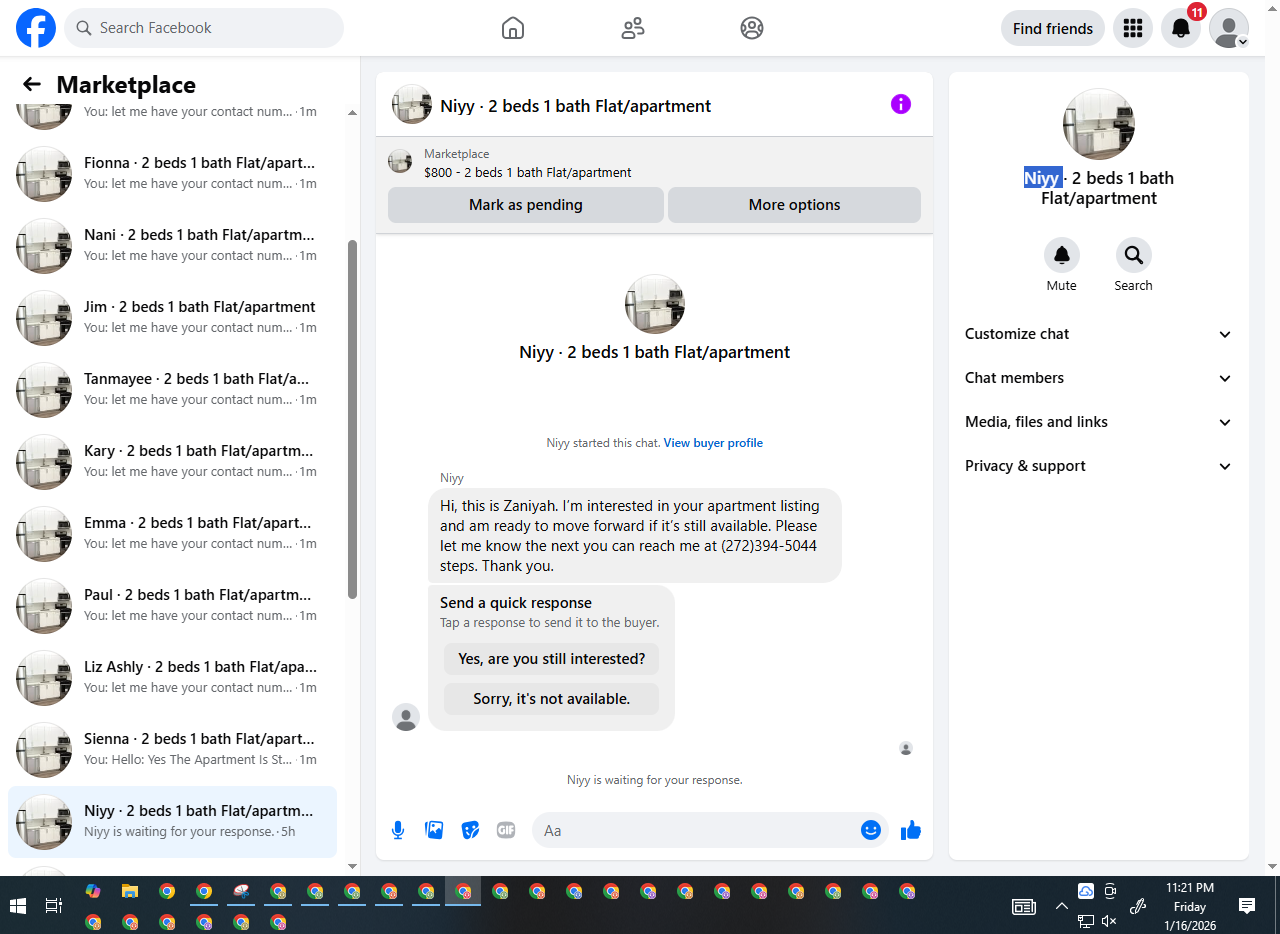Click the taskbar clock showing 11:21 PM

pyautogui.click(x=1190, y=906)
